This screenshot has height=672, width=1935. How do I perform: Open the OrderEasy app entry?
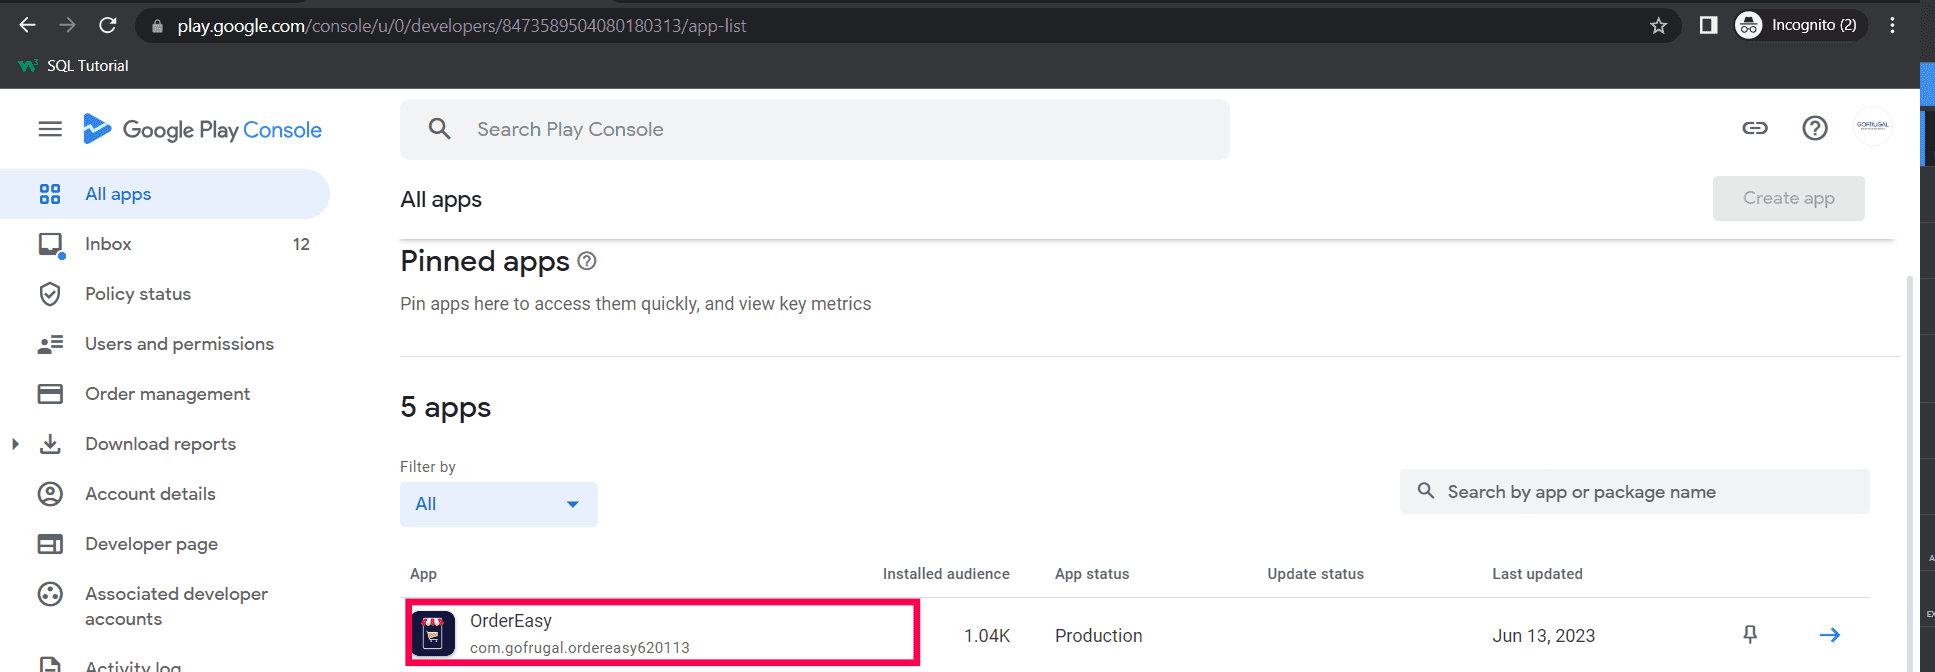pyautogui.click(x=511, y=621)
